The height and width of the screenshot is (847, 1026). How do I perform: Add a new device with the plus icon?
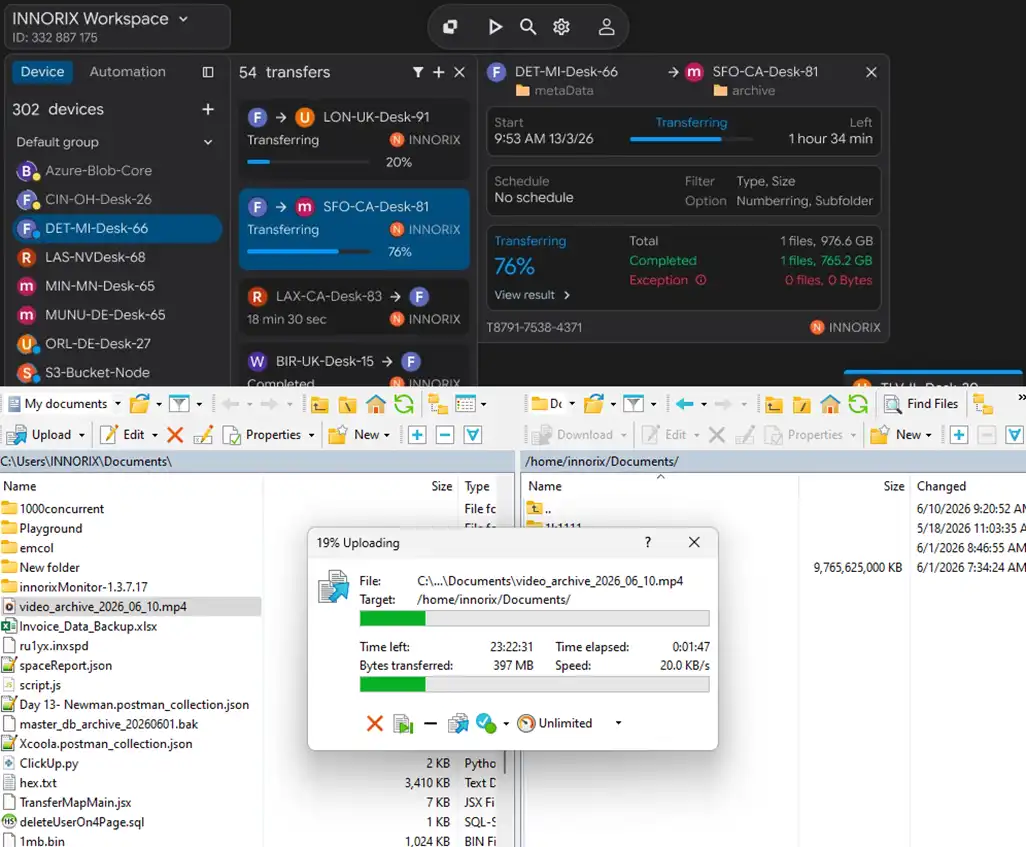coord(208,109)
